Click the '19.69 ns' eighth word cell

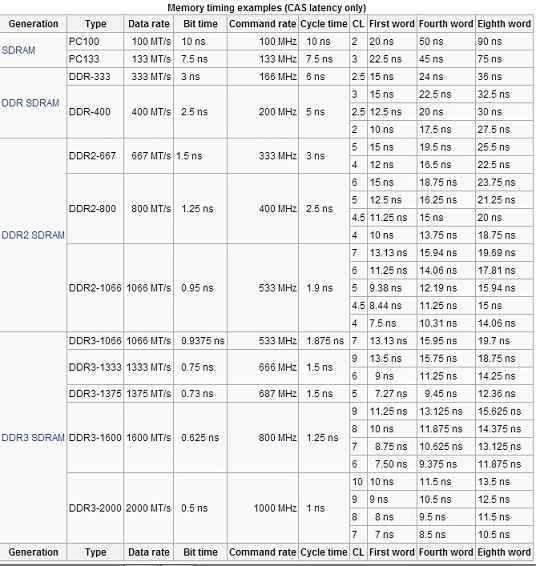[x=504, y=253]
